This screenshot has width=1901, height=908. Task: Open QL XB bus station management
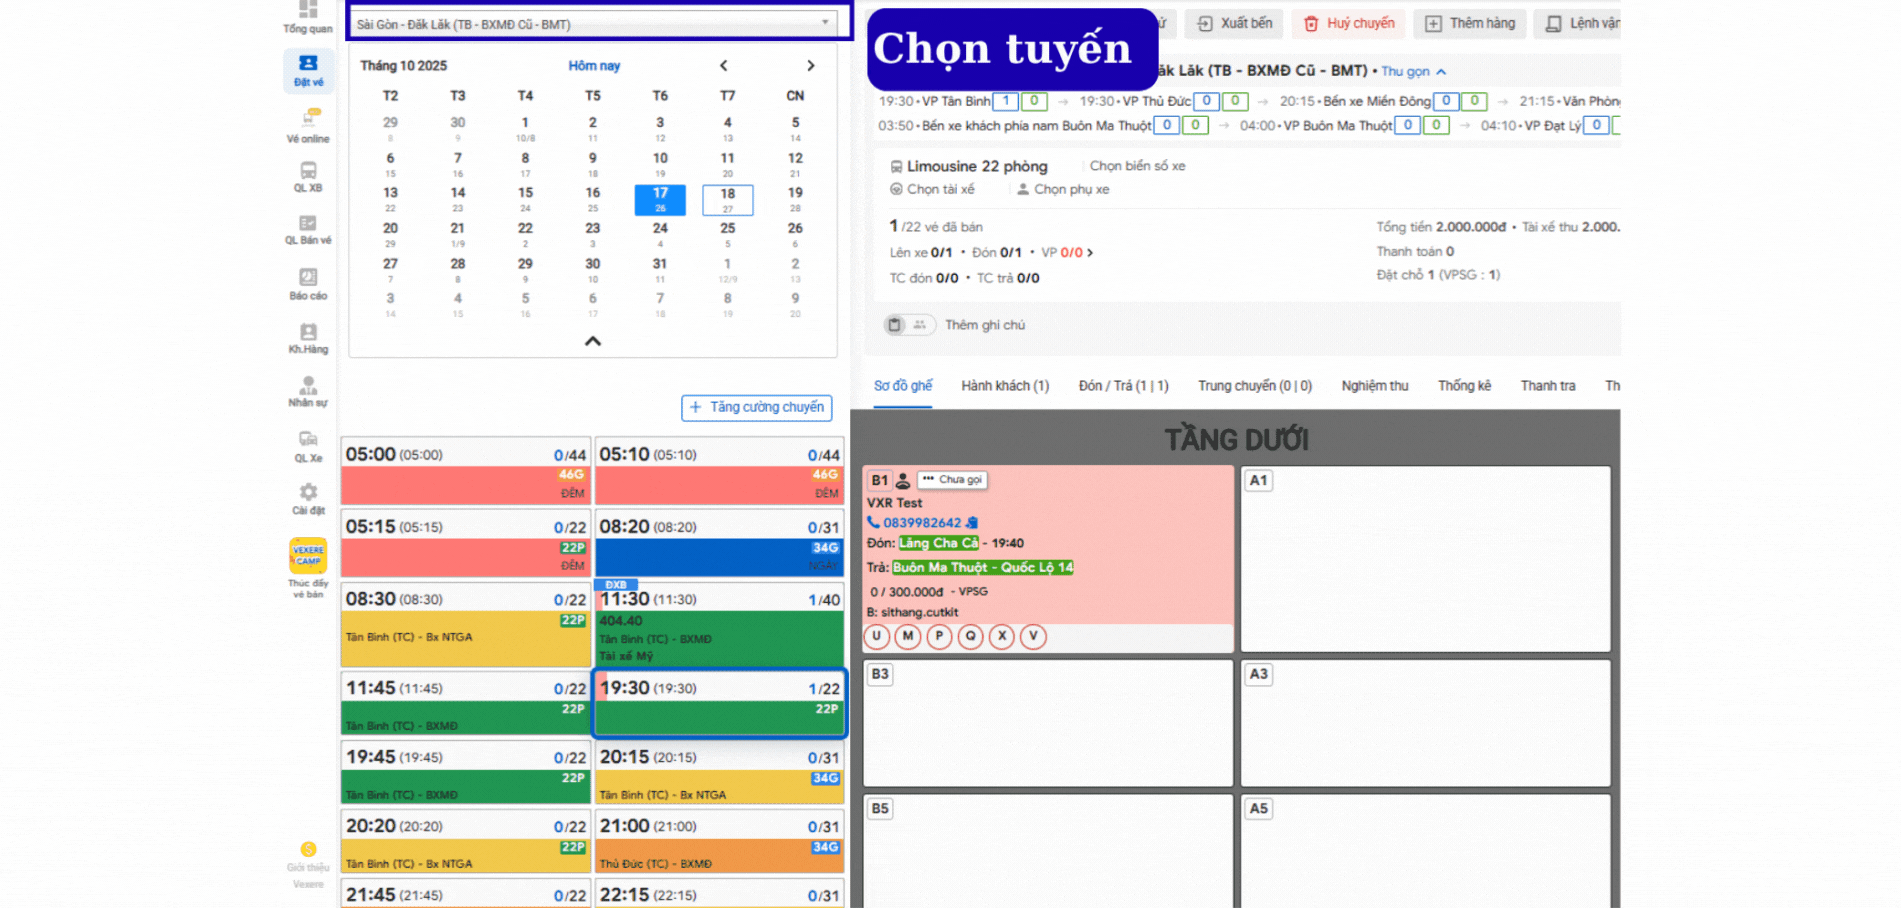pos(308,176)
